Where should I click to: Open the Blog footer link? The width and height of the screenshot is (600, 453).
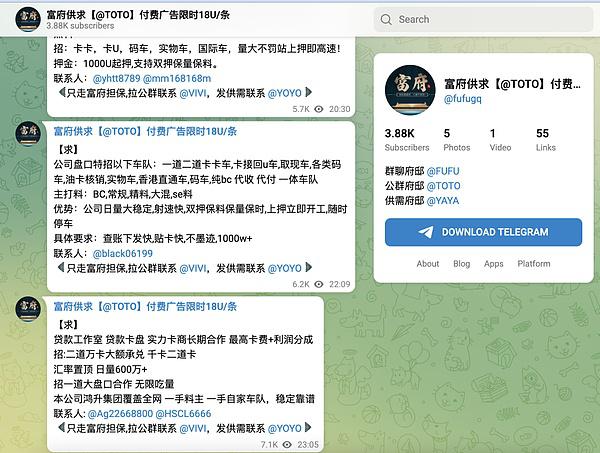tap(461, 264)
